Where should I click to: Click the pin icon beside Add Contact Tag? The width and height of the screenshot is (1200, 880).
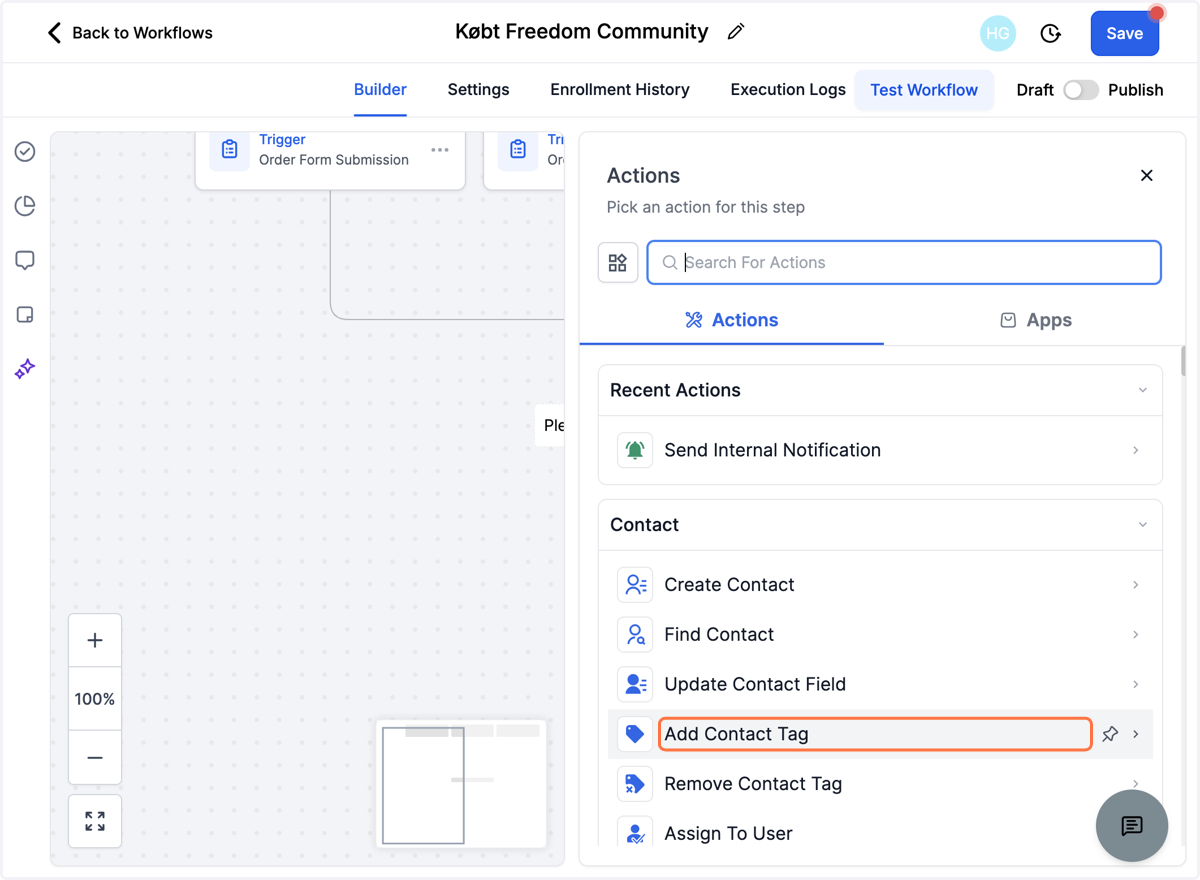click(1110, 734)
